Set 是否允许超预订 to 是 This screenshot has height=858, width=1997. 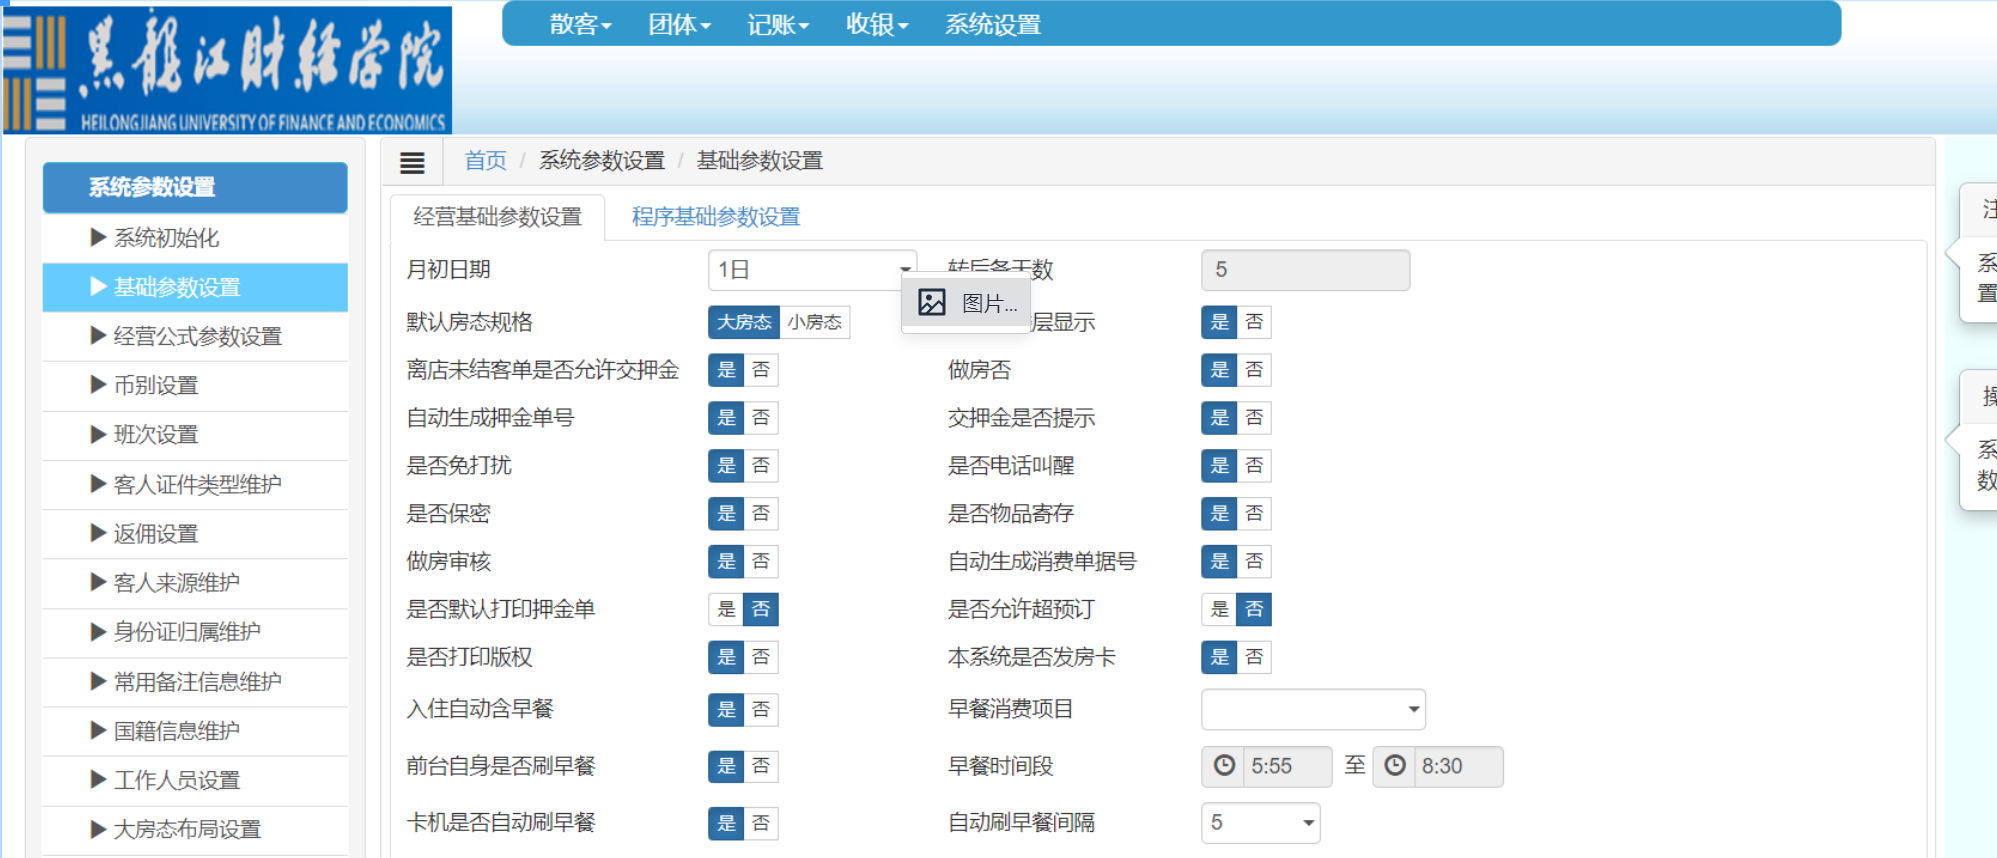point(1219,609)
